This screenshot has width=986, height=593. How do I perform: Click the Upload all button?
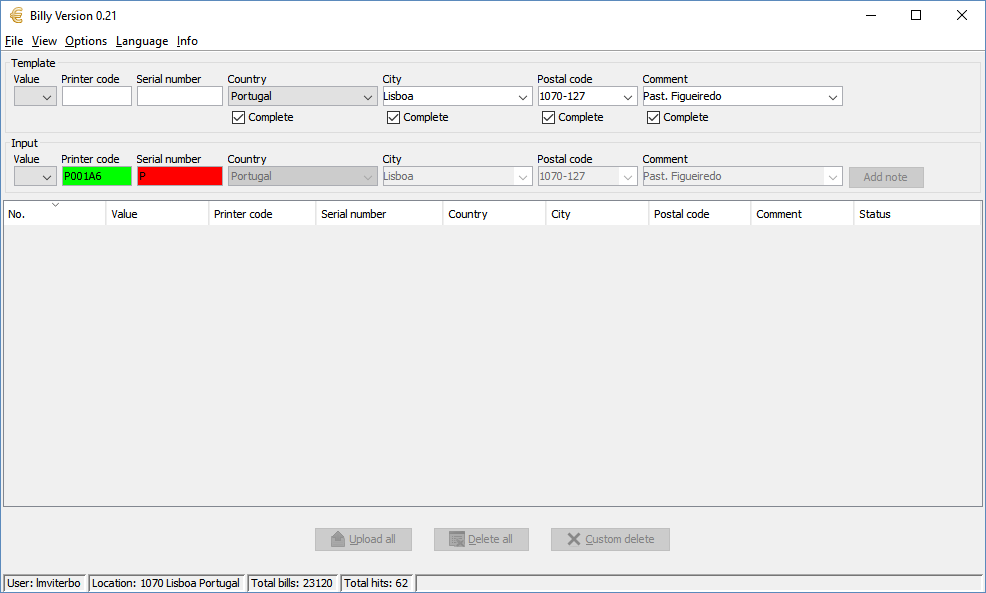tap(363, 539)
